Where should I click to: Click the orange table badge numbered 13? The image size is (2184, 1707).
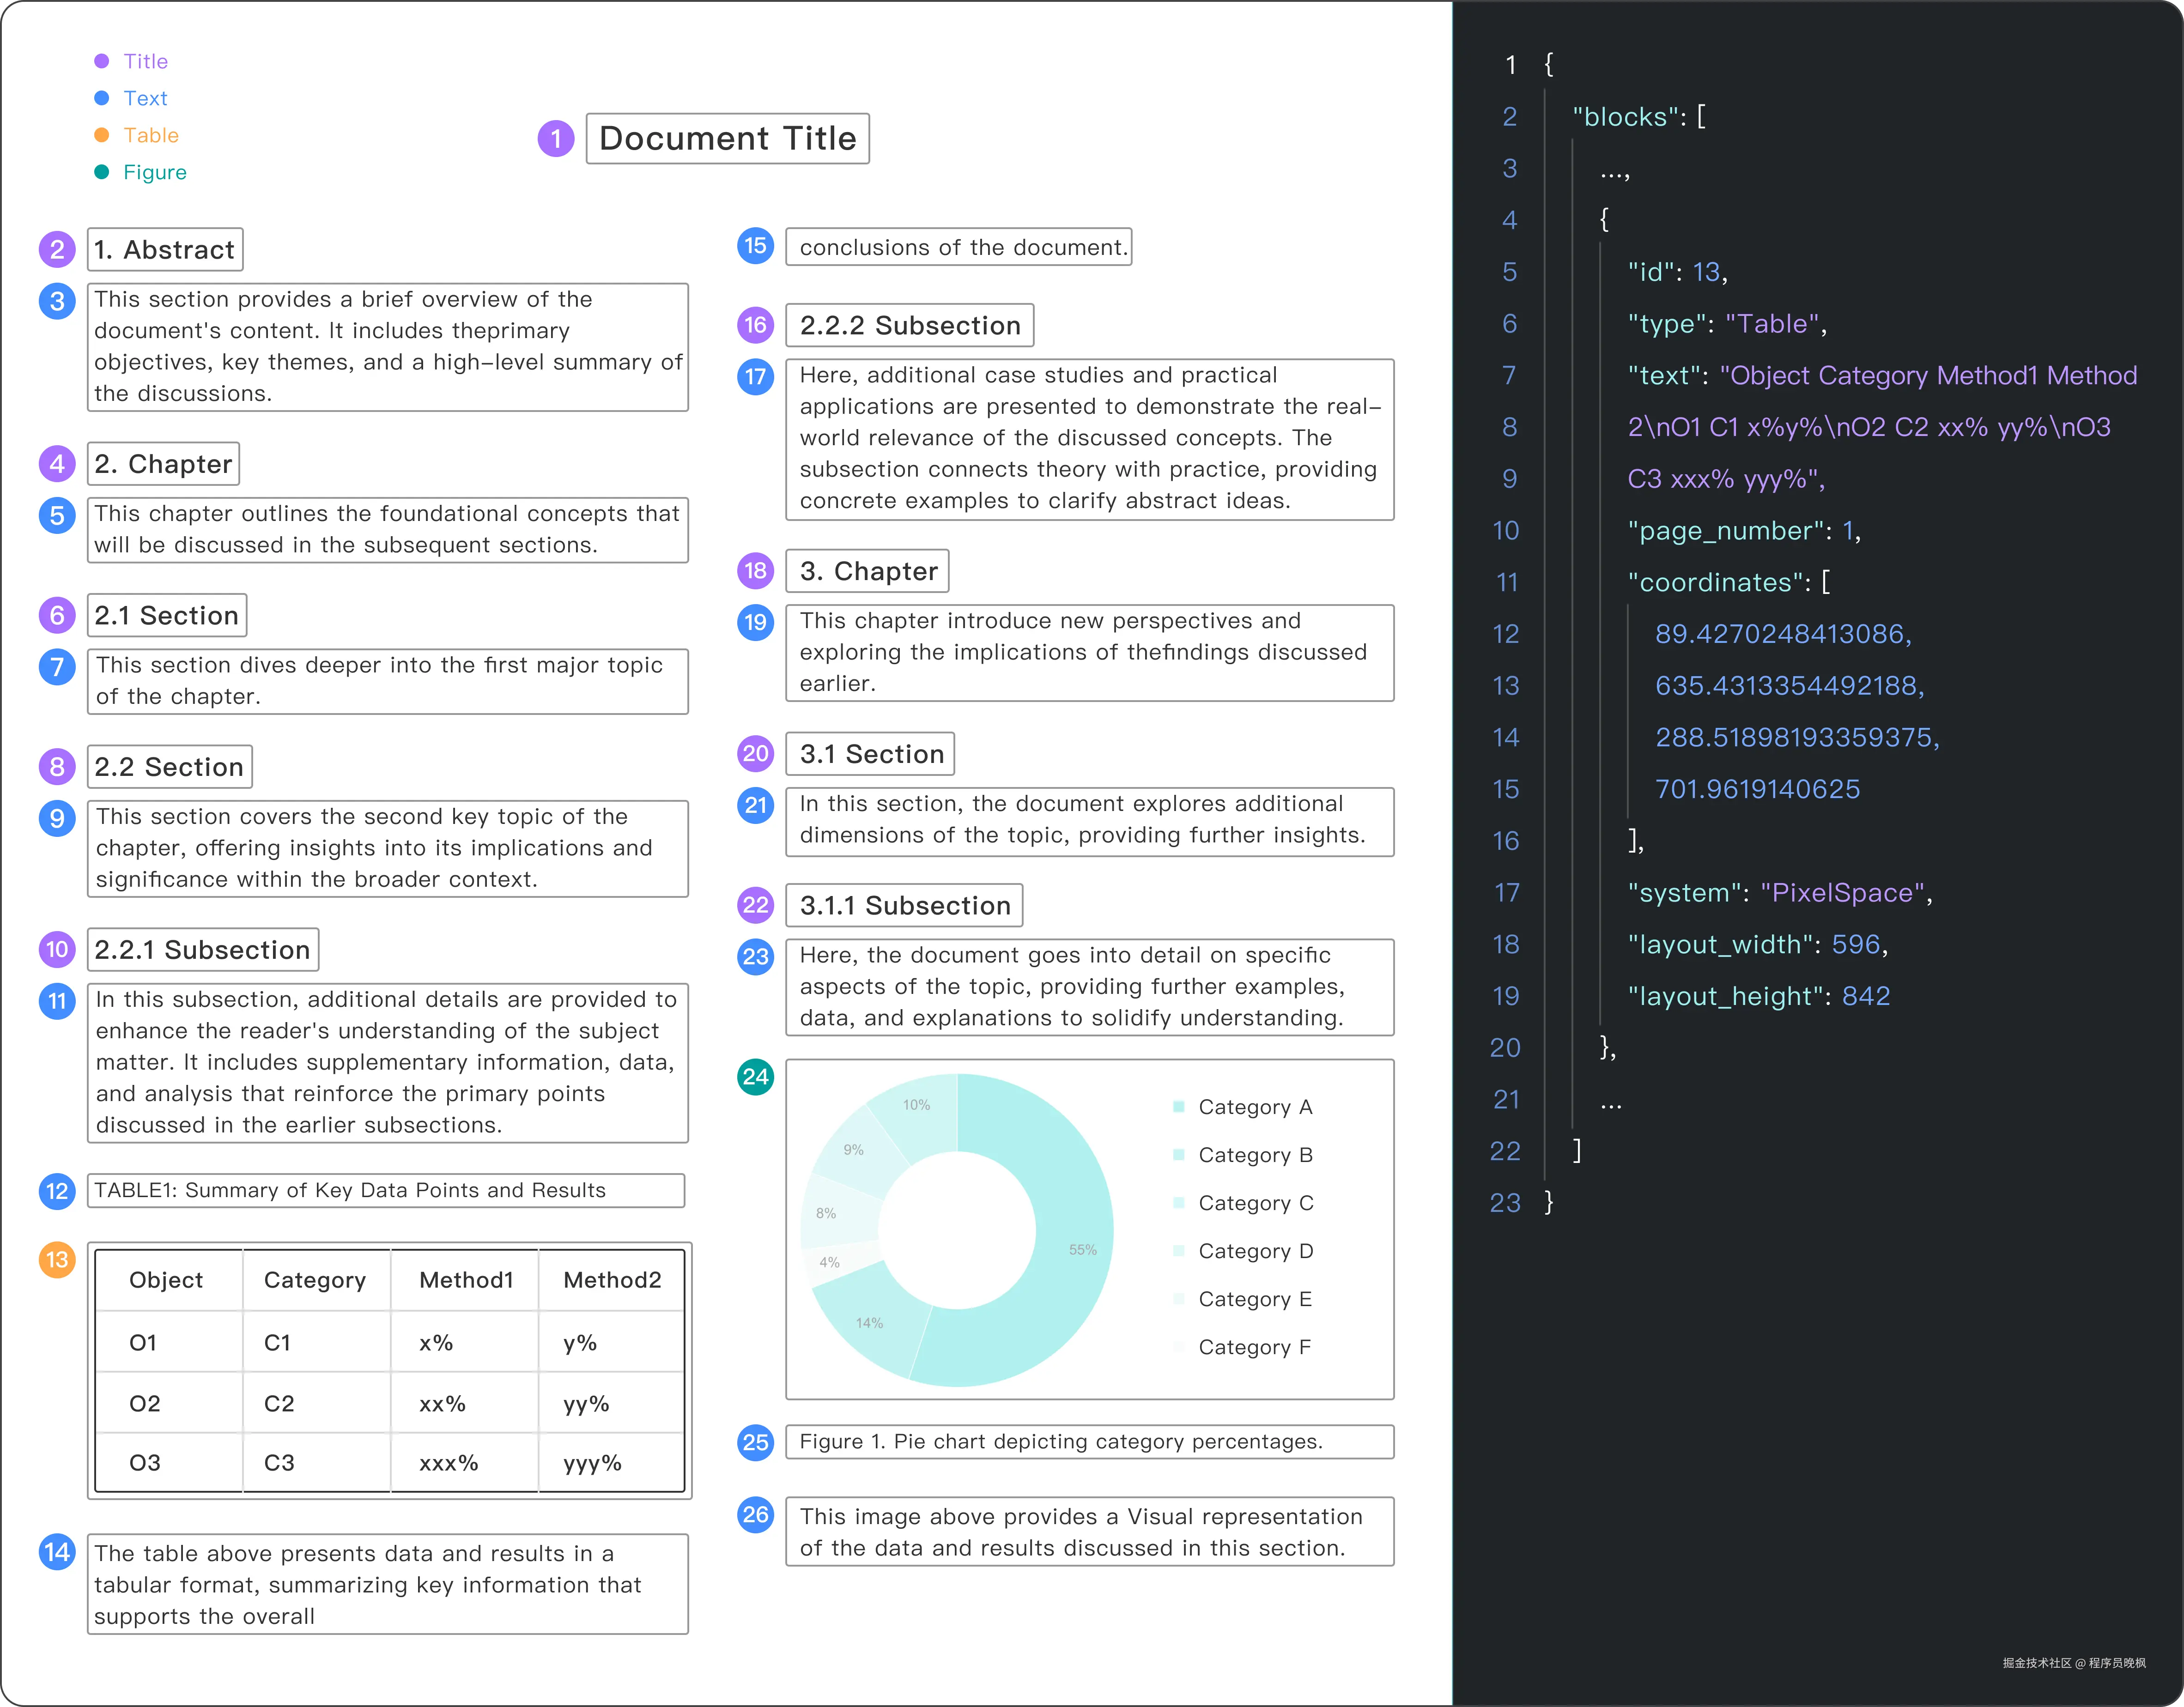(x=57, y=1259)
